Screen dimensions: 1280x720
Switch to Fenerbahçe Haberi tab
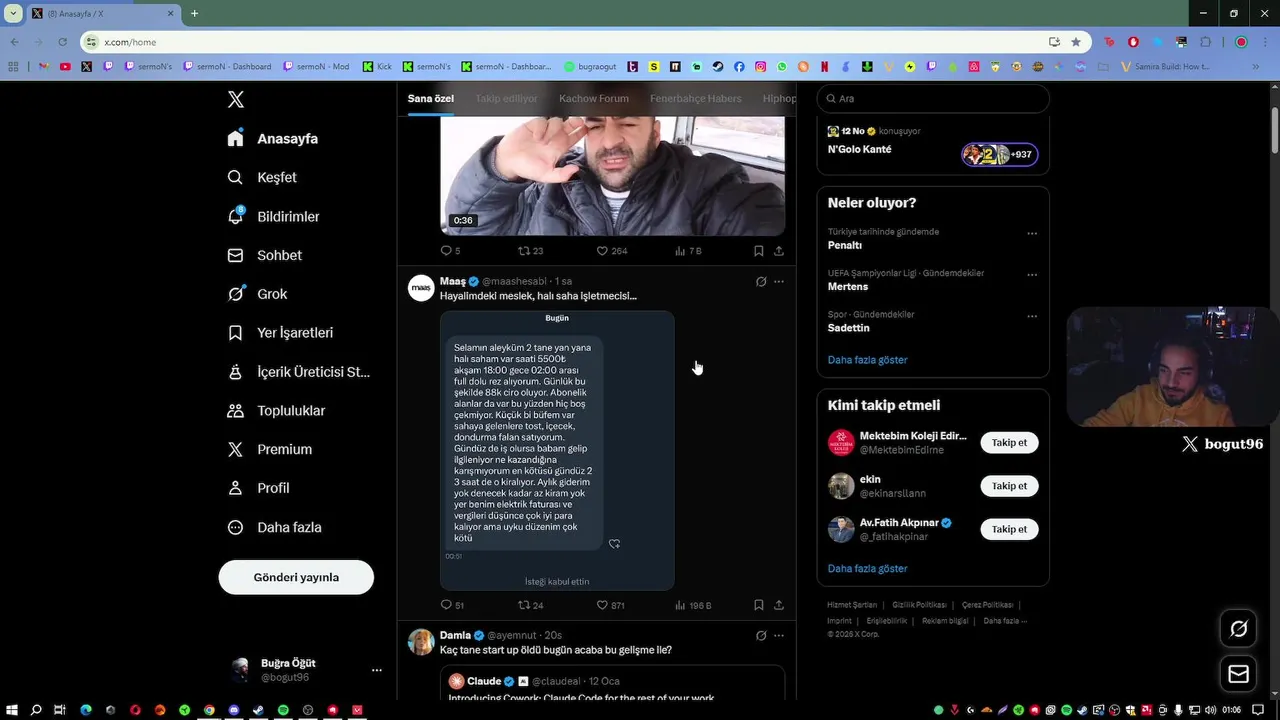coord(696,98)
